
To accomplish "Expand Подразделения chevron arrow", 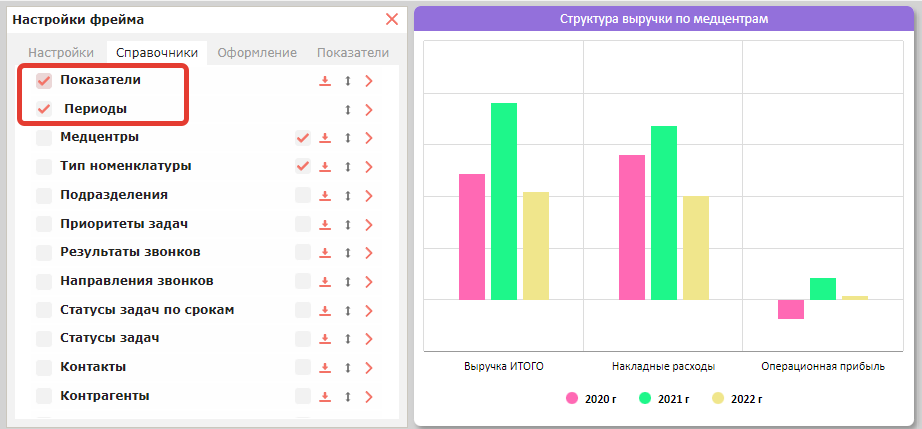I will [369, 196].
